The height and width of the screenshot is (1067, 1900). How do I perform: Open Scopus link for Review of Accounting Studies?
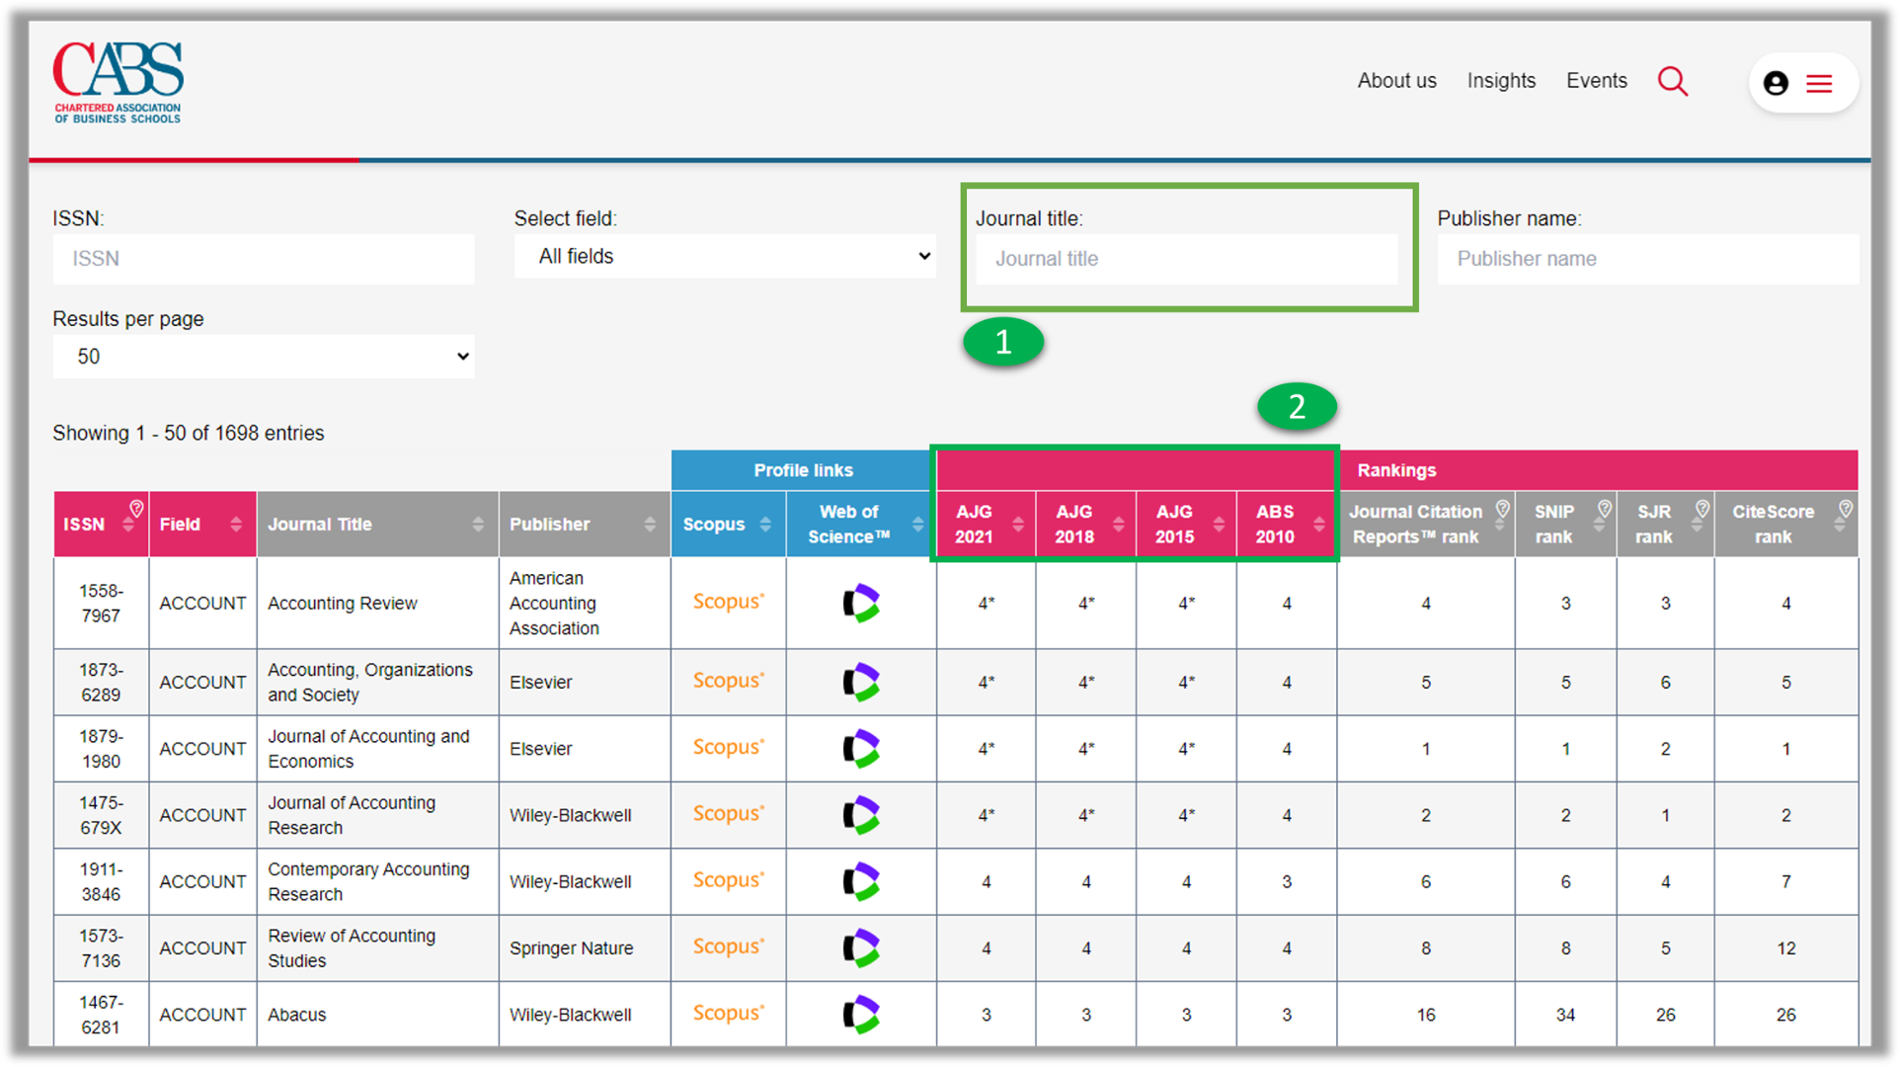click(728, 947)
